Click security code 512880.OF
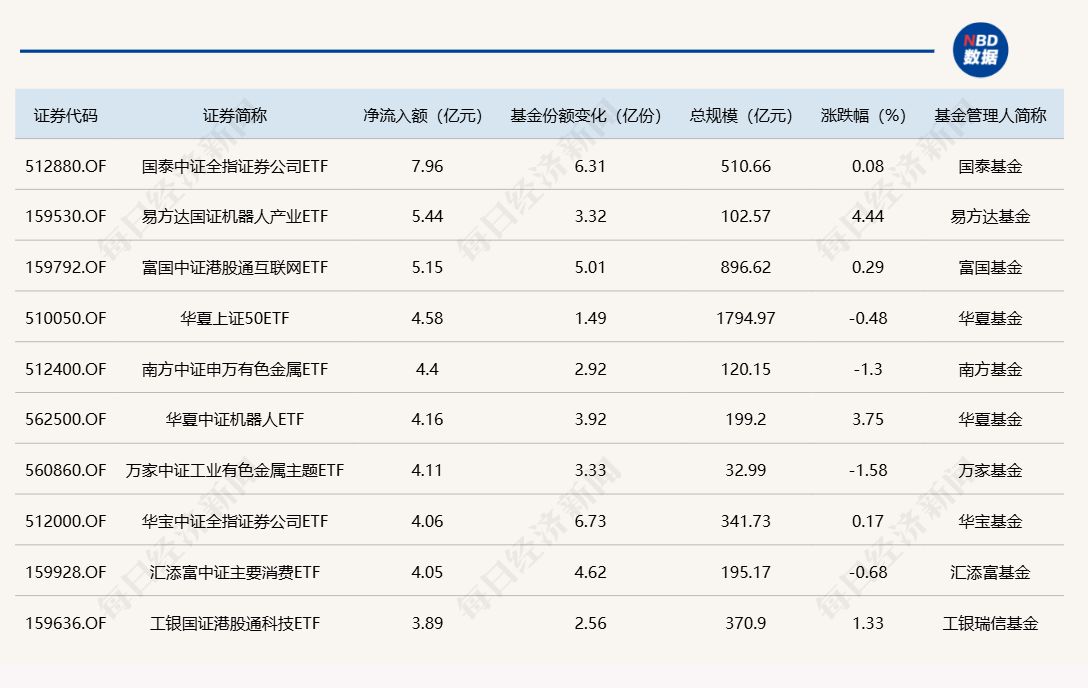1088x688 pixels. point(66,166)
